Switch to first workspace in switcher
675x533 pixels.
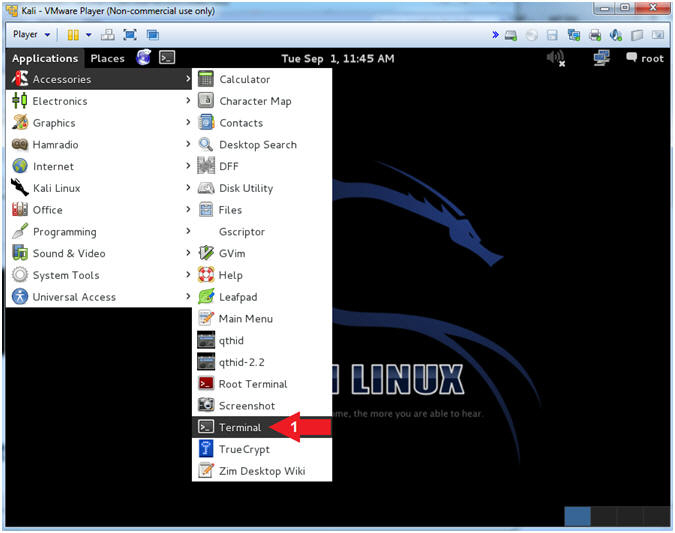click(x=577, y=516)
